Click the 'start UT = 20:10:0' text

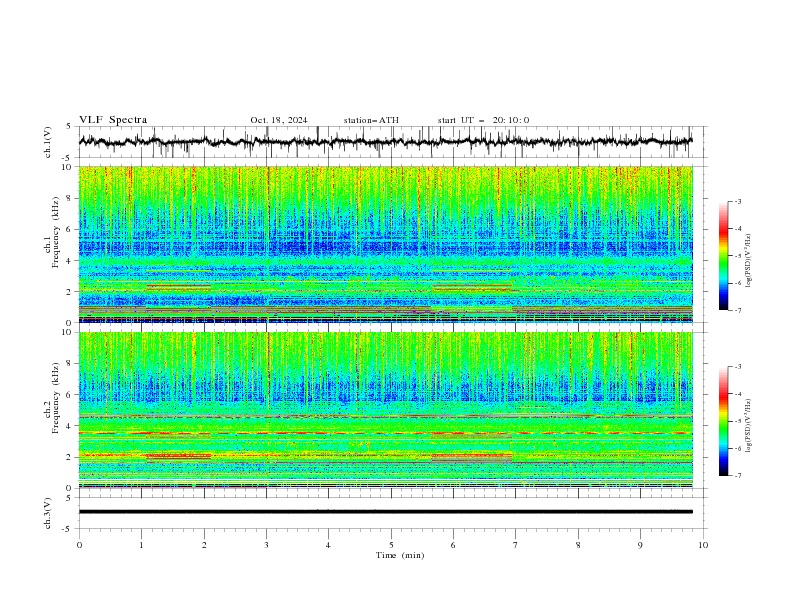[x=483, y=120]
